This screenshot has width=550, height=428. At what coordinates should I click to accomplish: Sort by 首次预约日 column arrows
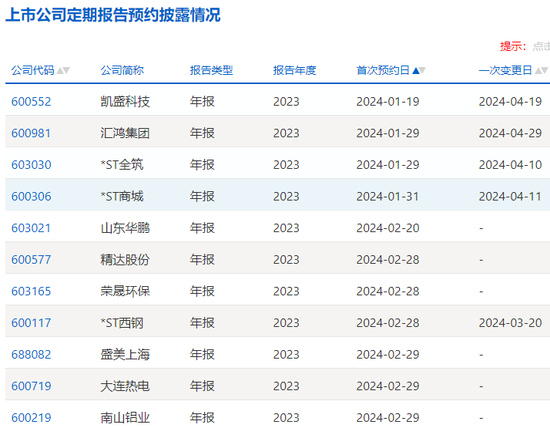(x=419, y=71)
